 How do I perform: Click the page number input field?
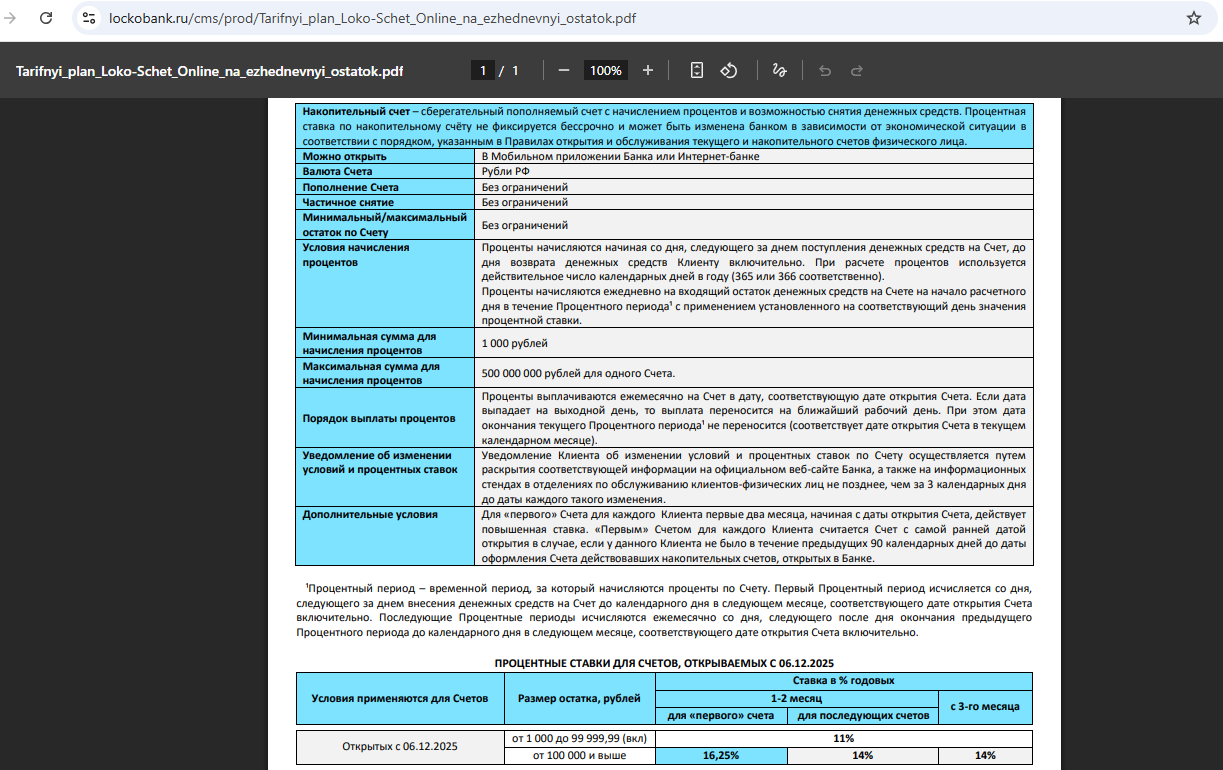[x=483, y=70]
